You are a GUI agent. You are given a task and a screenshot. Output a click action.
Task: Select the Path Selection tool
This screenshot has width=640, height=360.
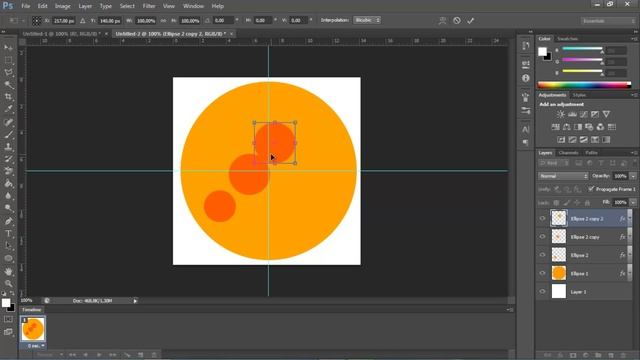pyautogui.click(x=8, y=246)
